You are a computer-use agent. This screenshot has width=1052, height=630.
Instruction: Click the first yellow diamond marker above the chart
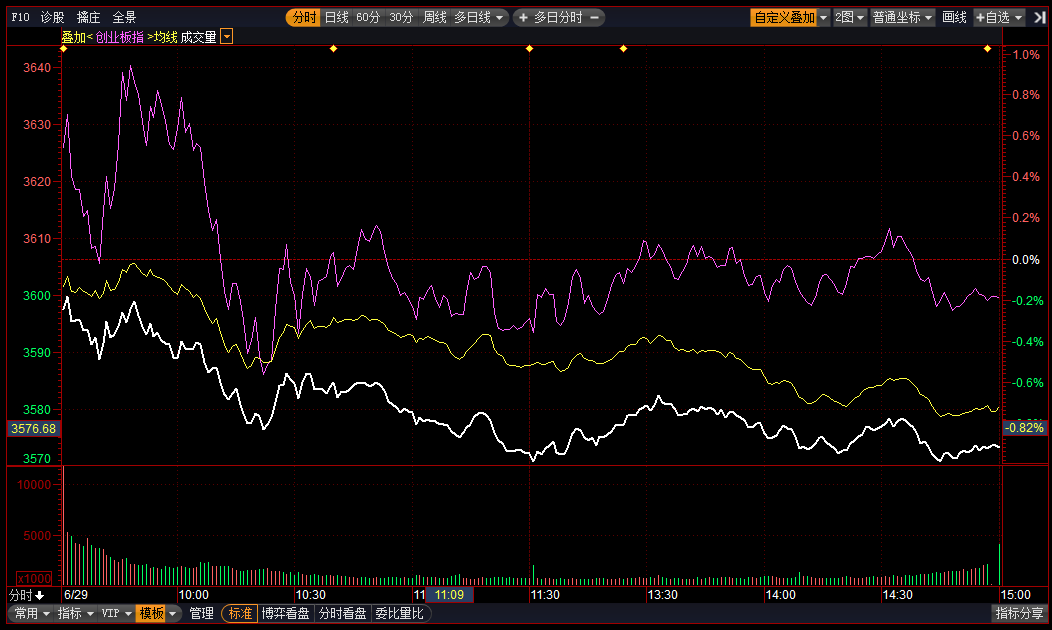click(63, 48)
